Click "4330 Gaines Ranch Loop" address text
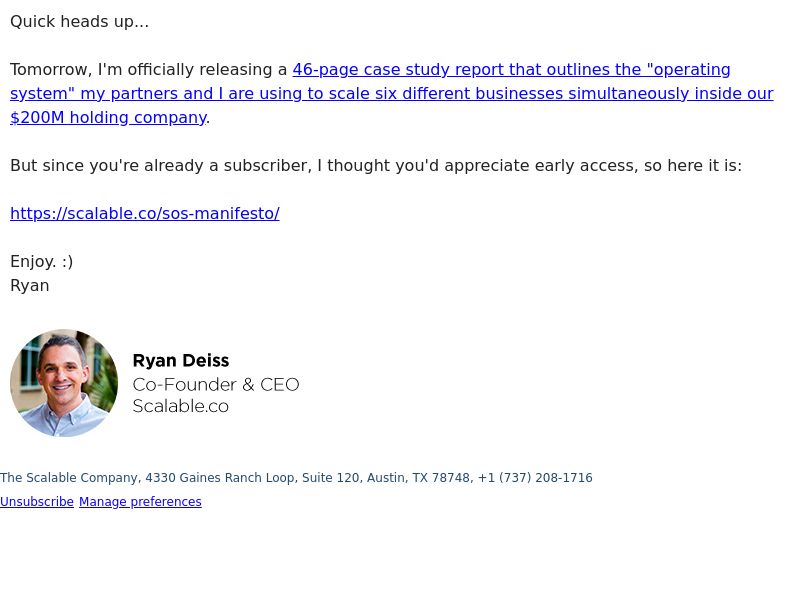Image resolution: width=800 pixels, height=600 pixels. 219,478
